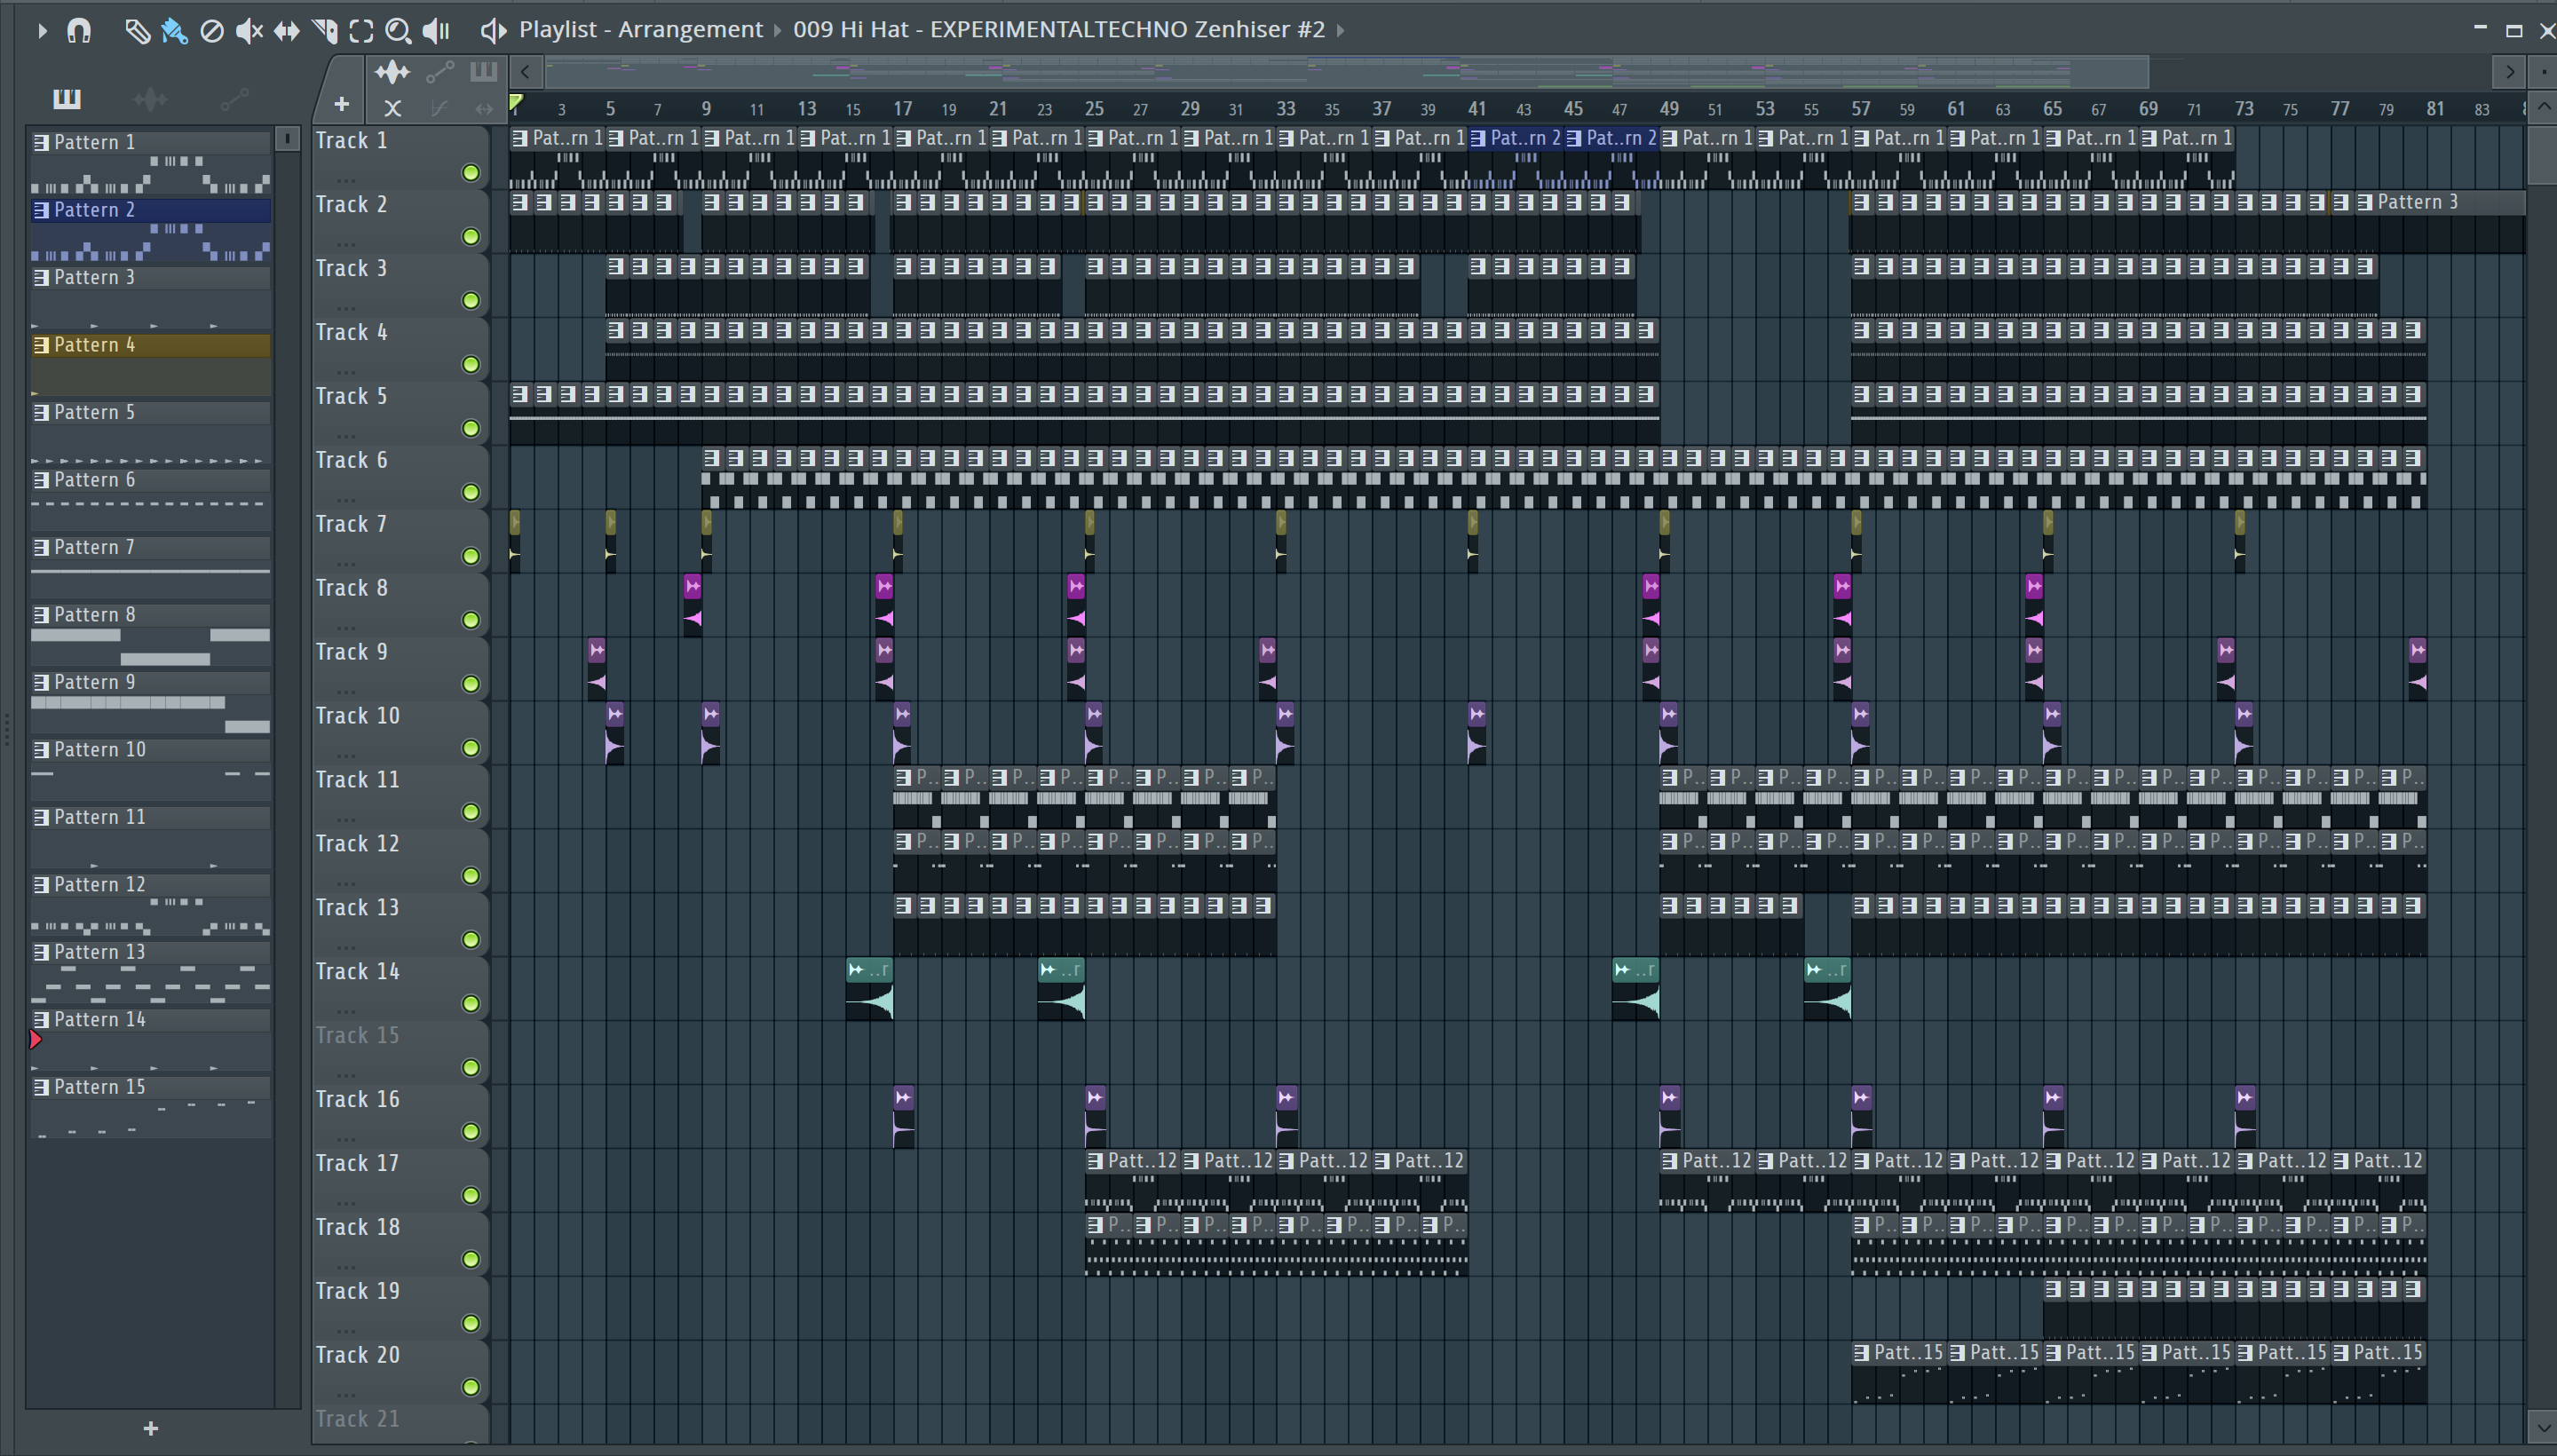
Task: Show automation clips tab in picker
Action: 234,98
